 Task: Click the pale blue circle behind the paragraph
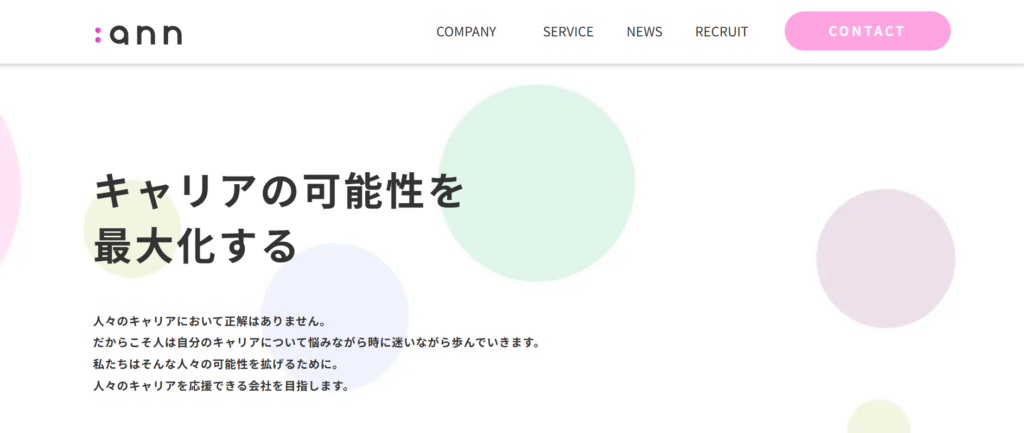click(340, 290)
